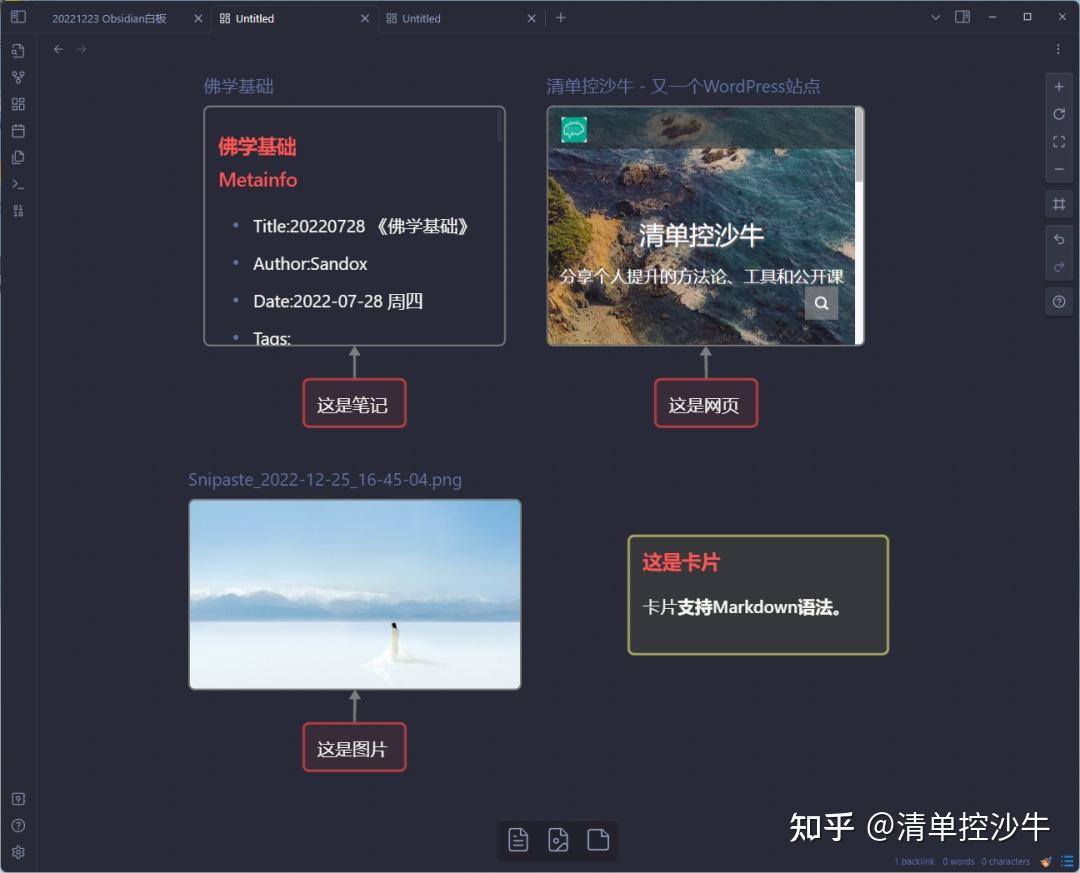Open the tab list dropdown chevron
Screen dimensions: 1080x873
[x=935, y=17]
